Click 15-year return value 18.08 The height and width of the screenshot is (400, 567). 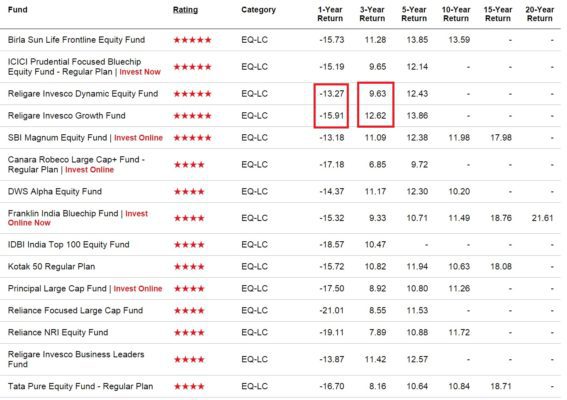tap(501, 267)
